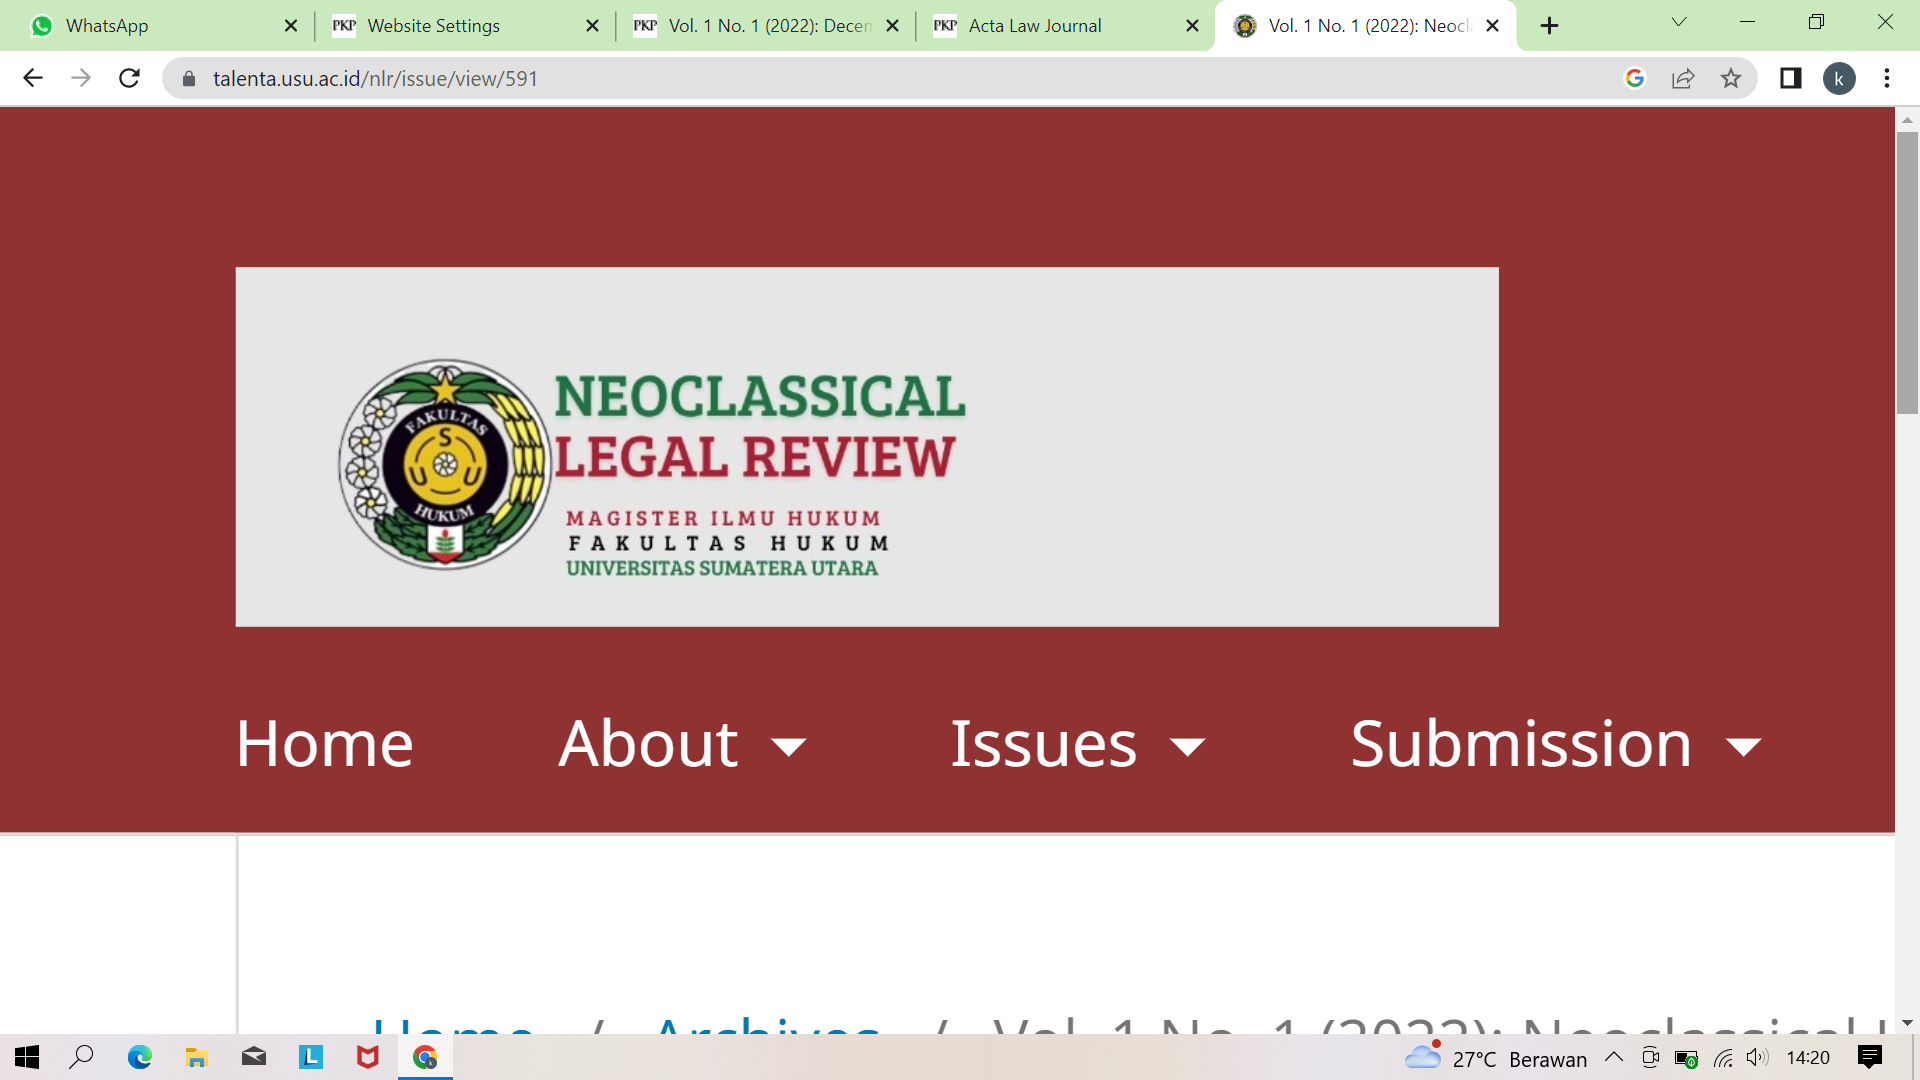Open Chrome three-dot menu
This screenshot has height=1080, width=1920.
click(1887, 78)
